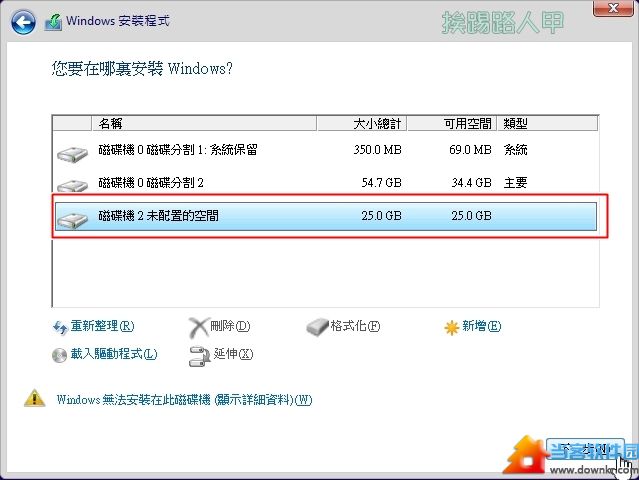Close the Windows setup window
This screenshot has height=480, width=639.
pos(613,8)
